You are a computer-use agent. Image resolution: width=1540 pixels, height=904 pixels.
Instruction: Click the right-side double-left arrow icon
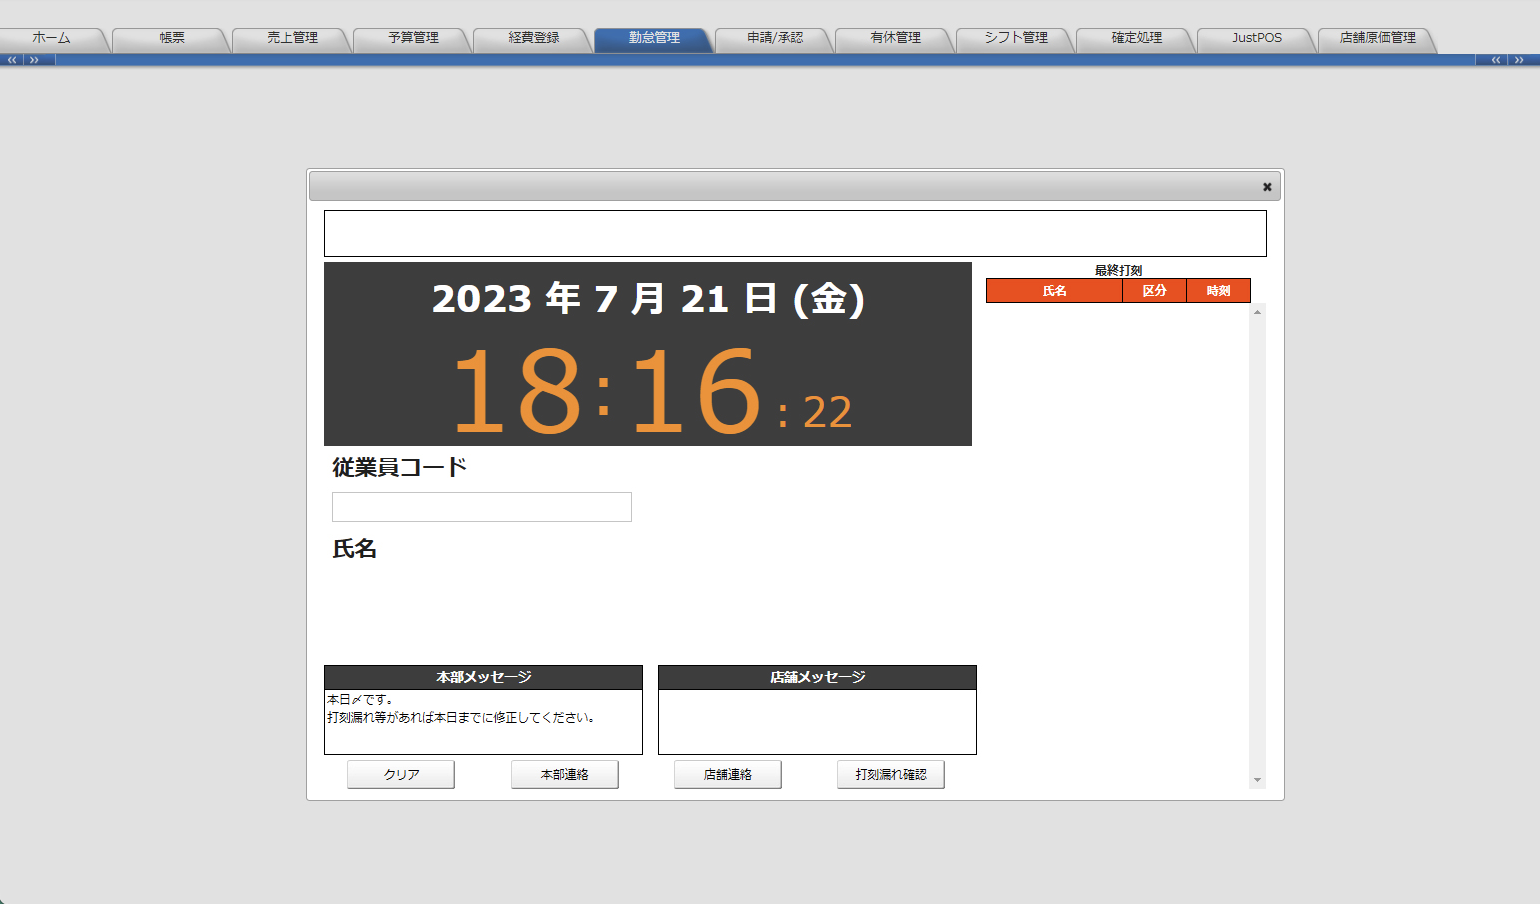tap(1496, 60)
